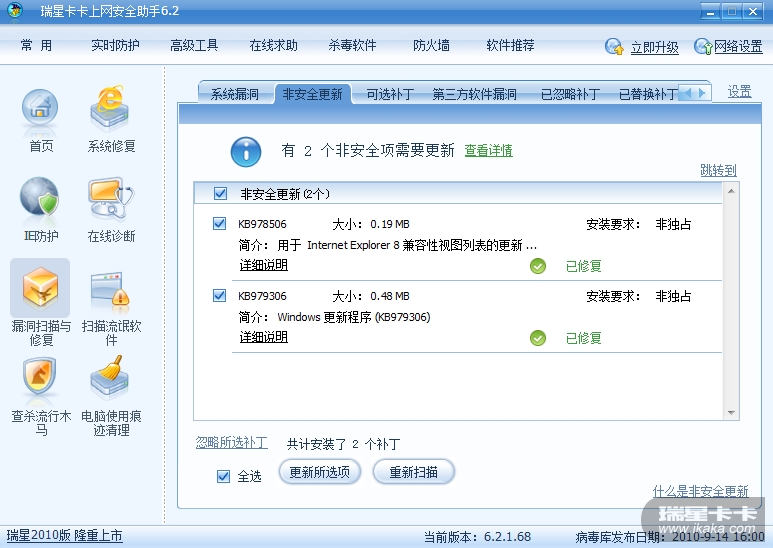
Task: Uncheck the KB979306 update checkbox
Action: coord(219,296)
